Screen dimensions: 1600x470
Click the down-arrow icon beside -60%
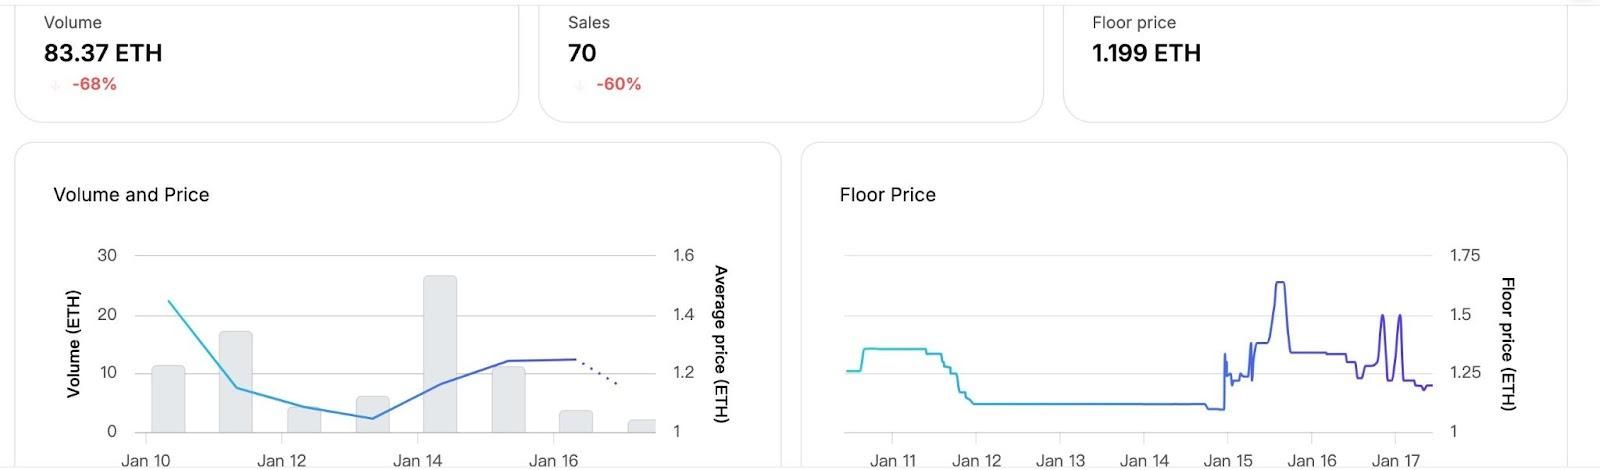click(579, 85)
